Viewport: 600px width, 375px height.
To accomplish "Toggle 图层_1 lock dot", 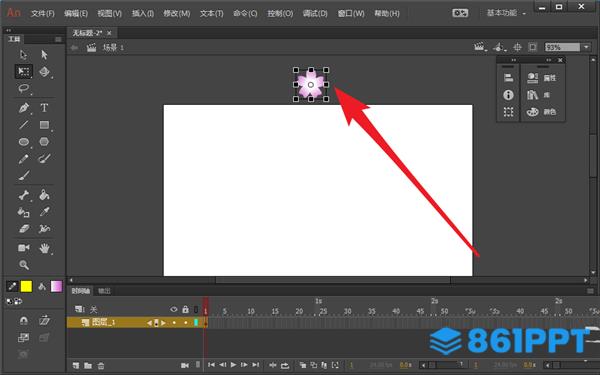I will (186, 323).
